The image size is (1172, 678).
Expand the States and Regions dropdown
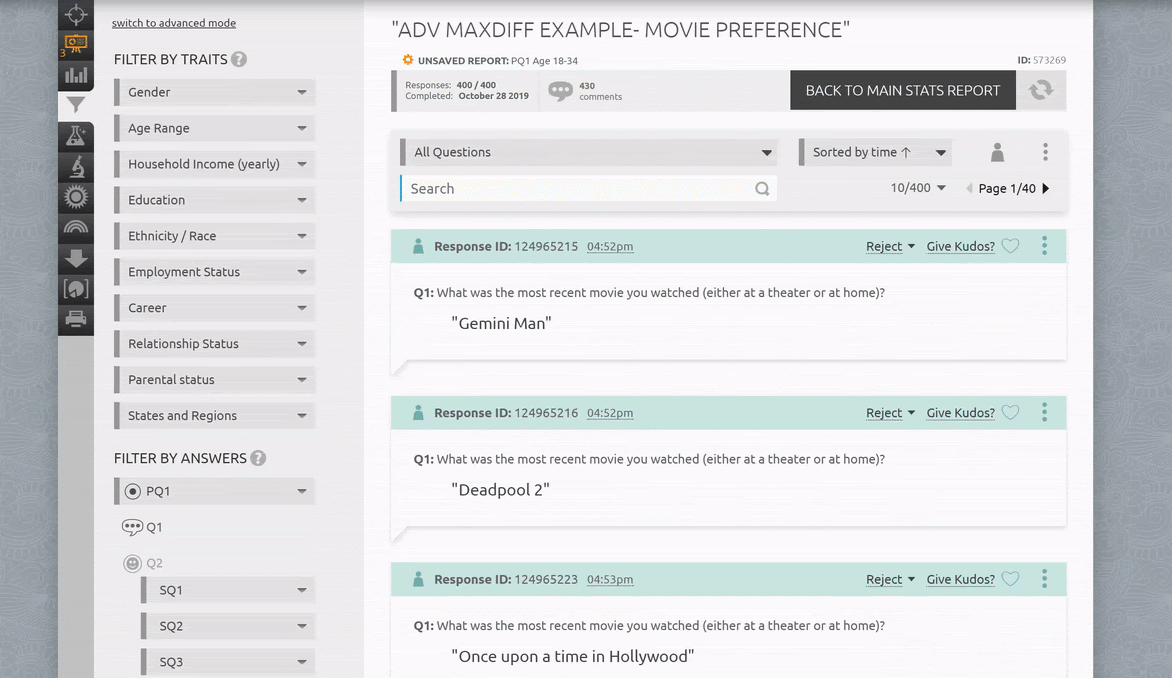pos(215,415)
